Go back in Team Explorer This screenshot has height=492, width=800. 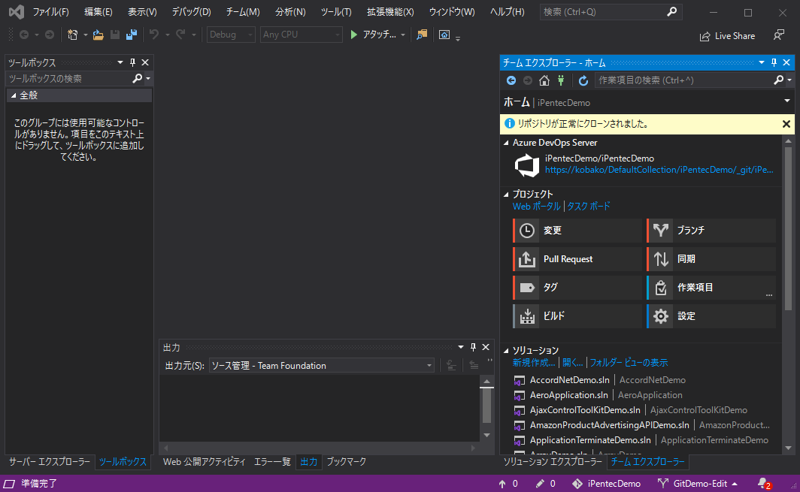click(511, 81)
